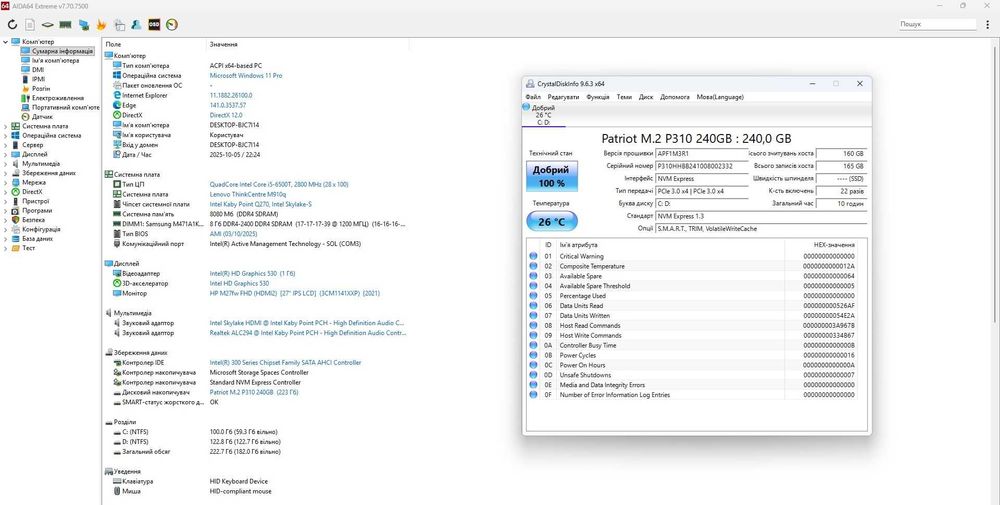The width and height of the screenshot is (1000, 505).
Task: Expand the Тест tree node
Action: point(5,248)
